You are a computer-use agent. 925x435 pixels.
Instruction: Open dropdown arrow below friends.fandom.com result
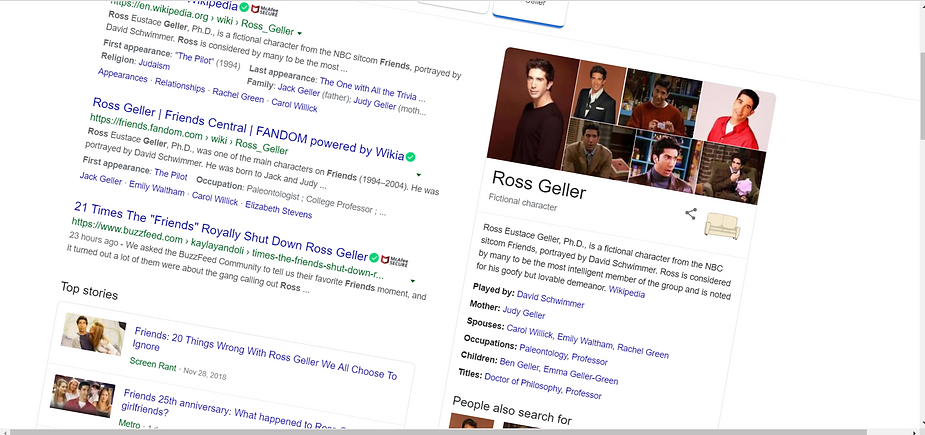[419, 175]
